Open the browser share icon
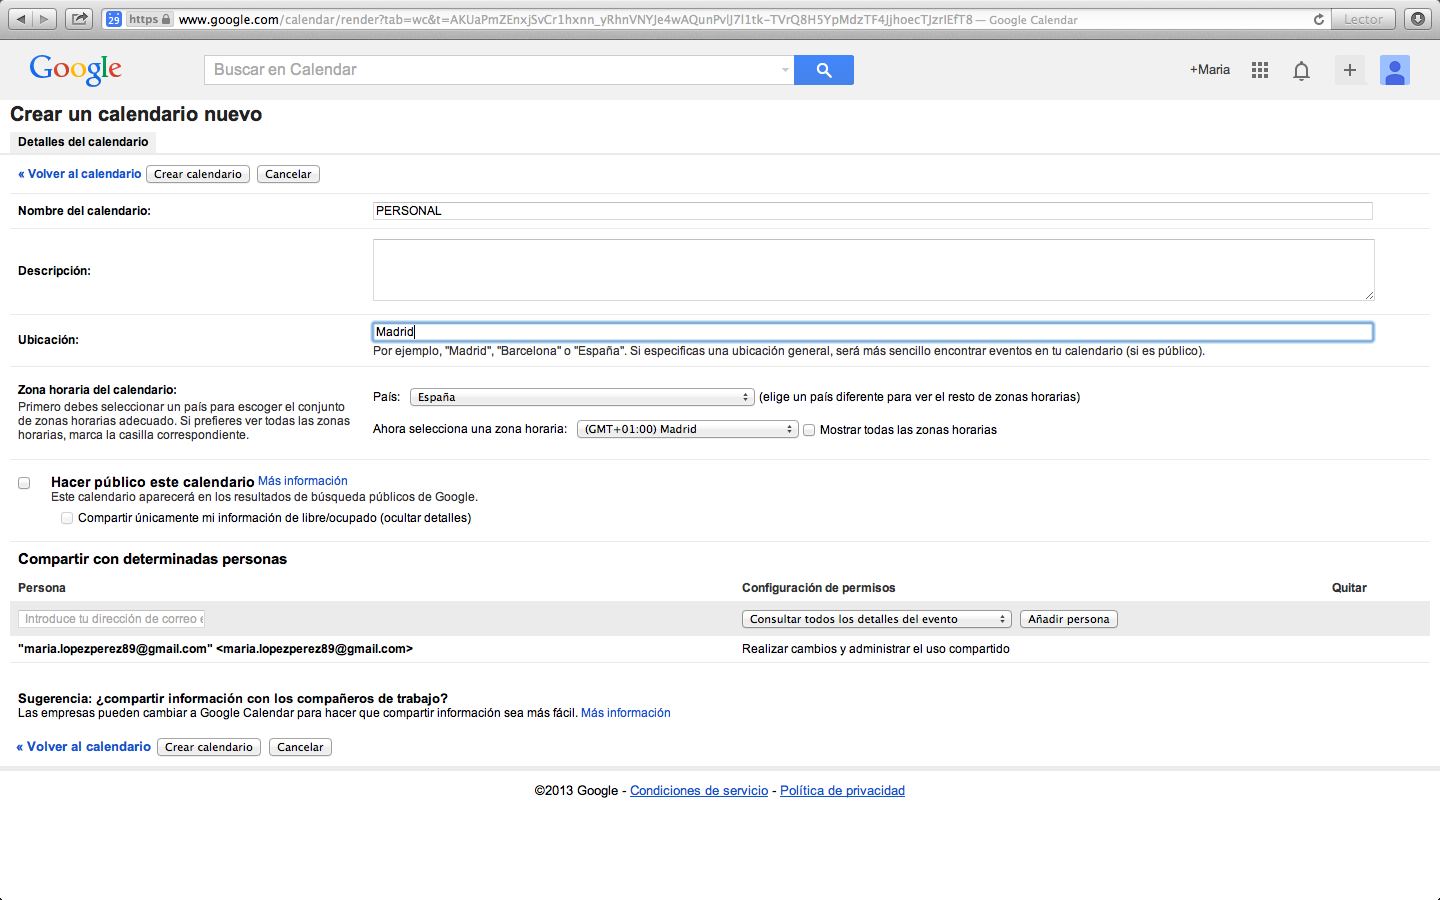 click(x=79, y=19)
